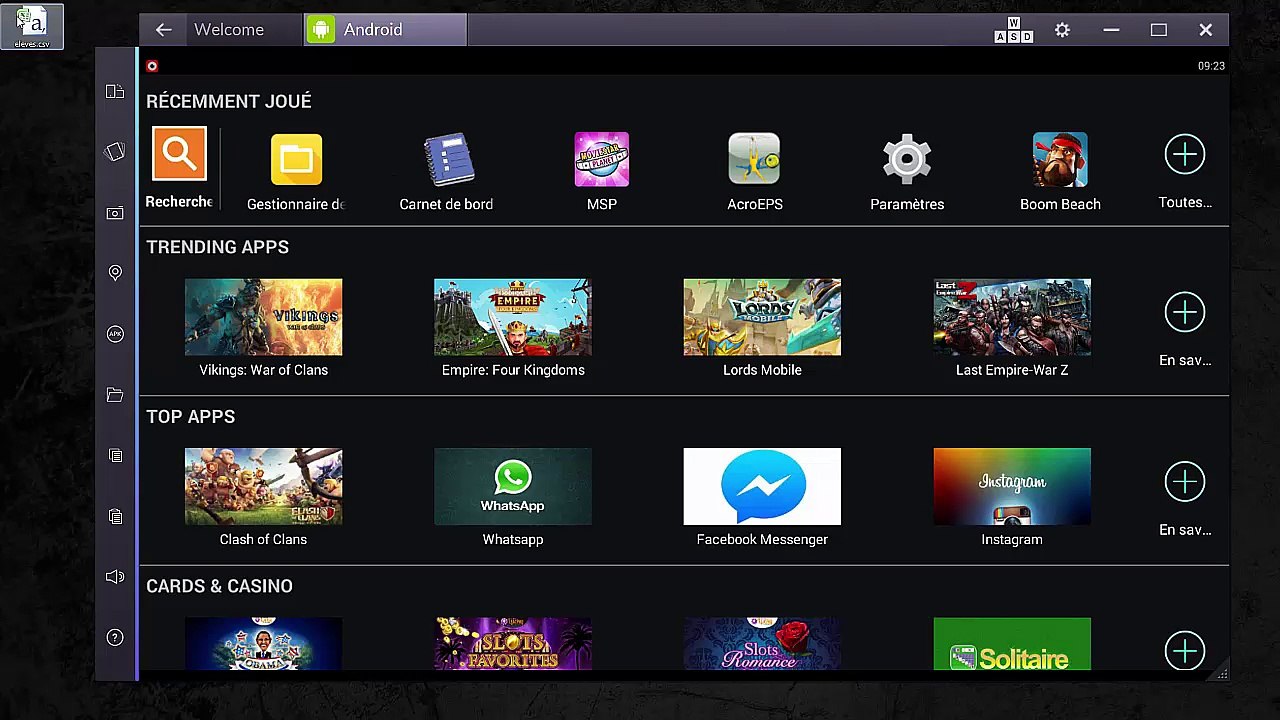This screenshot has width=1280, height=720.
Task: Click the shake device icon in the sidebar
Action: (115, 152)
